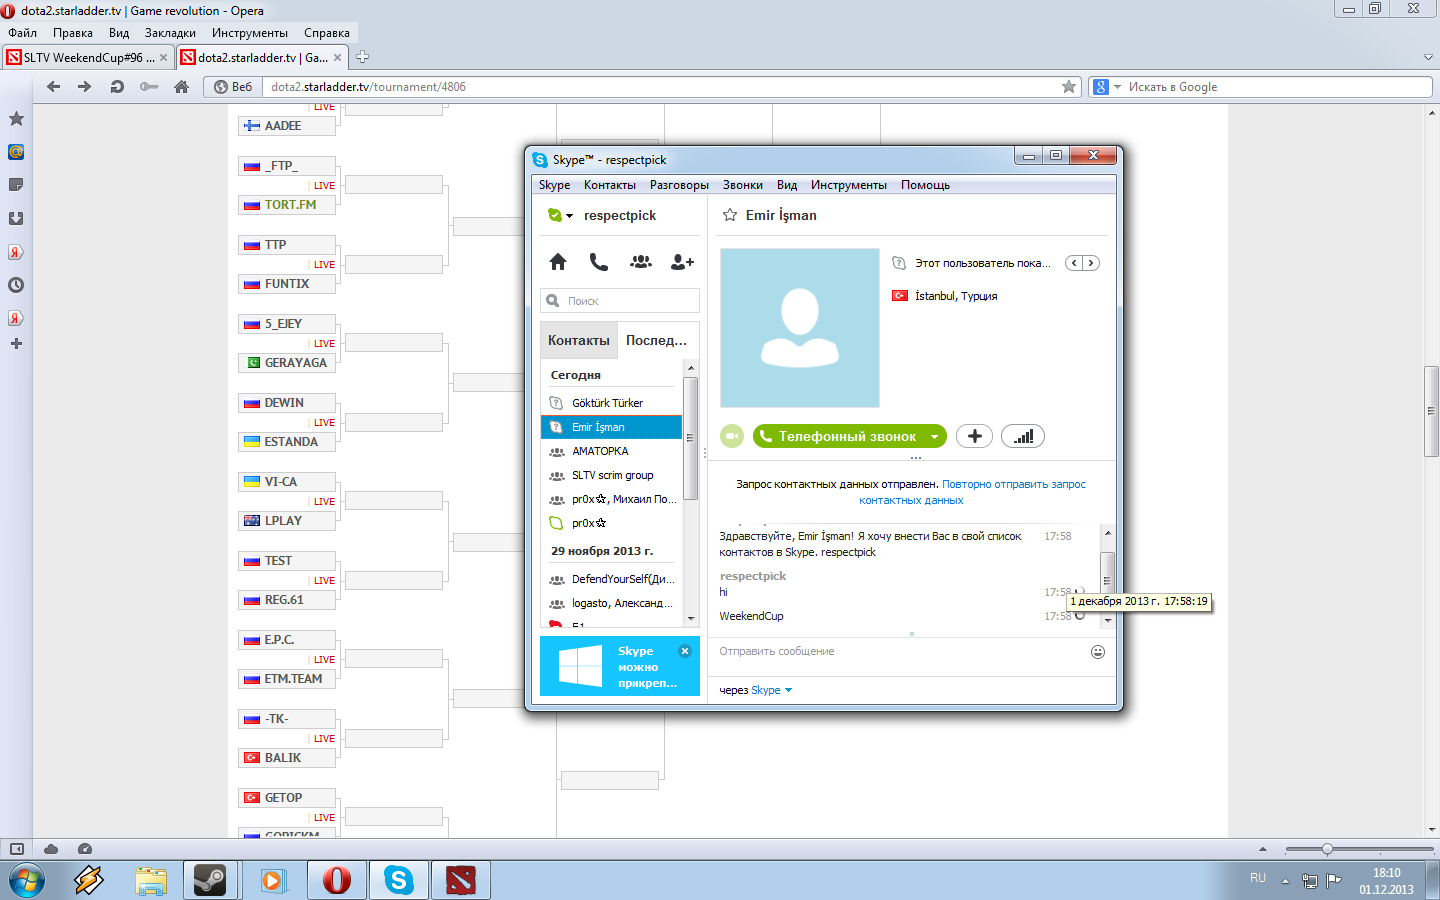Open GERAYAGA team in the bracket
The width and height of the screenshot is (1440, 900).
287,363
